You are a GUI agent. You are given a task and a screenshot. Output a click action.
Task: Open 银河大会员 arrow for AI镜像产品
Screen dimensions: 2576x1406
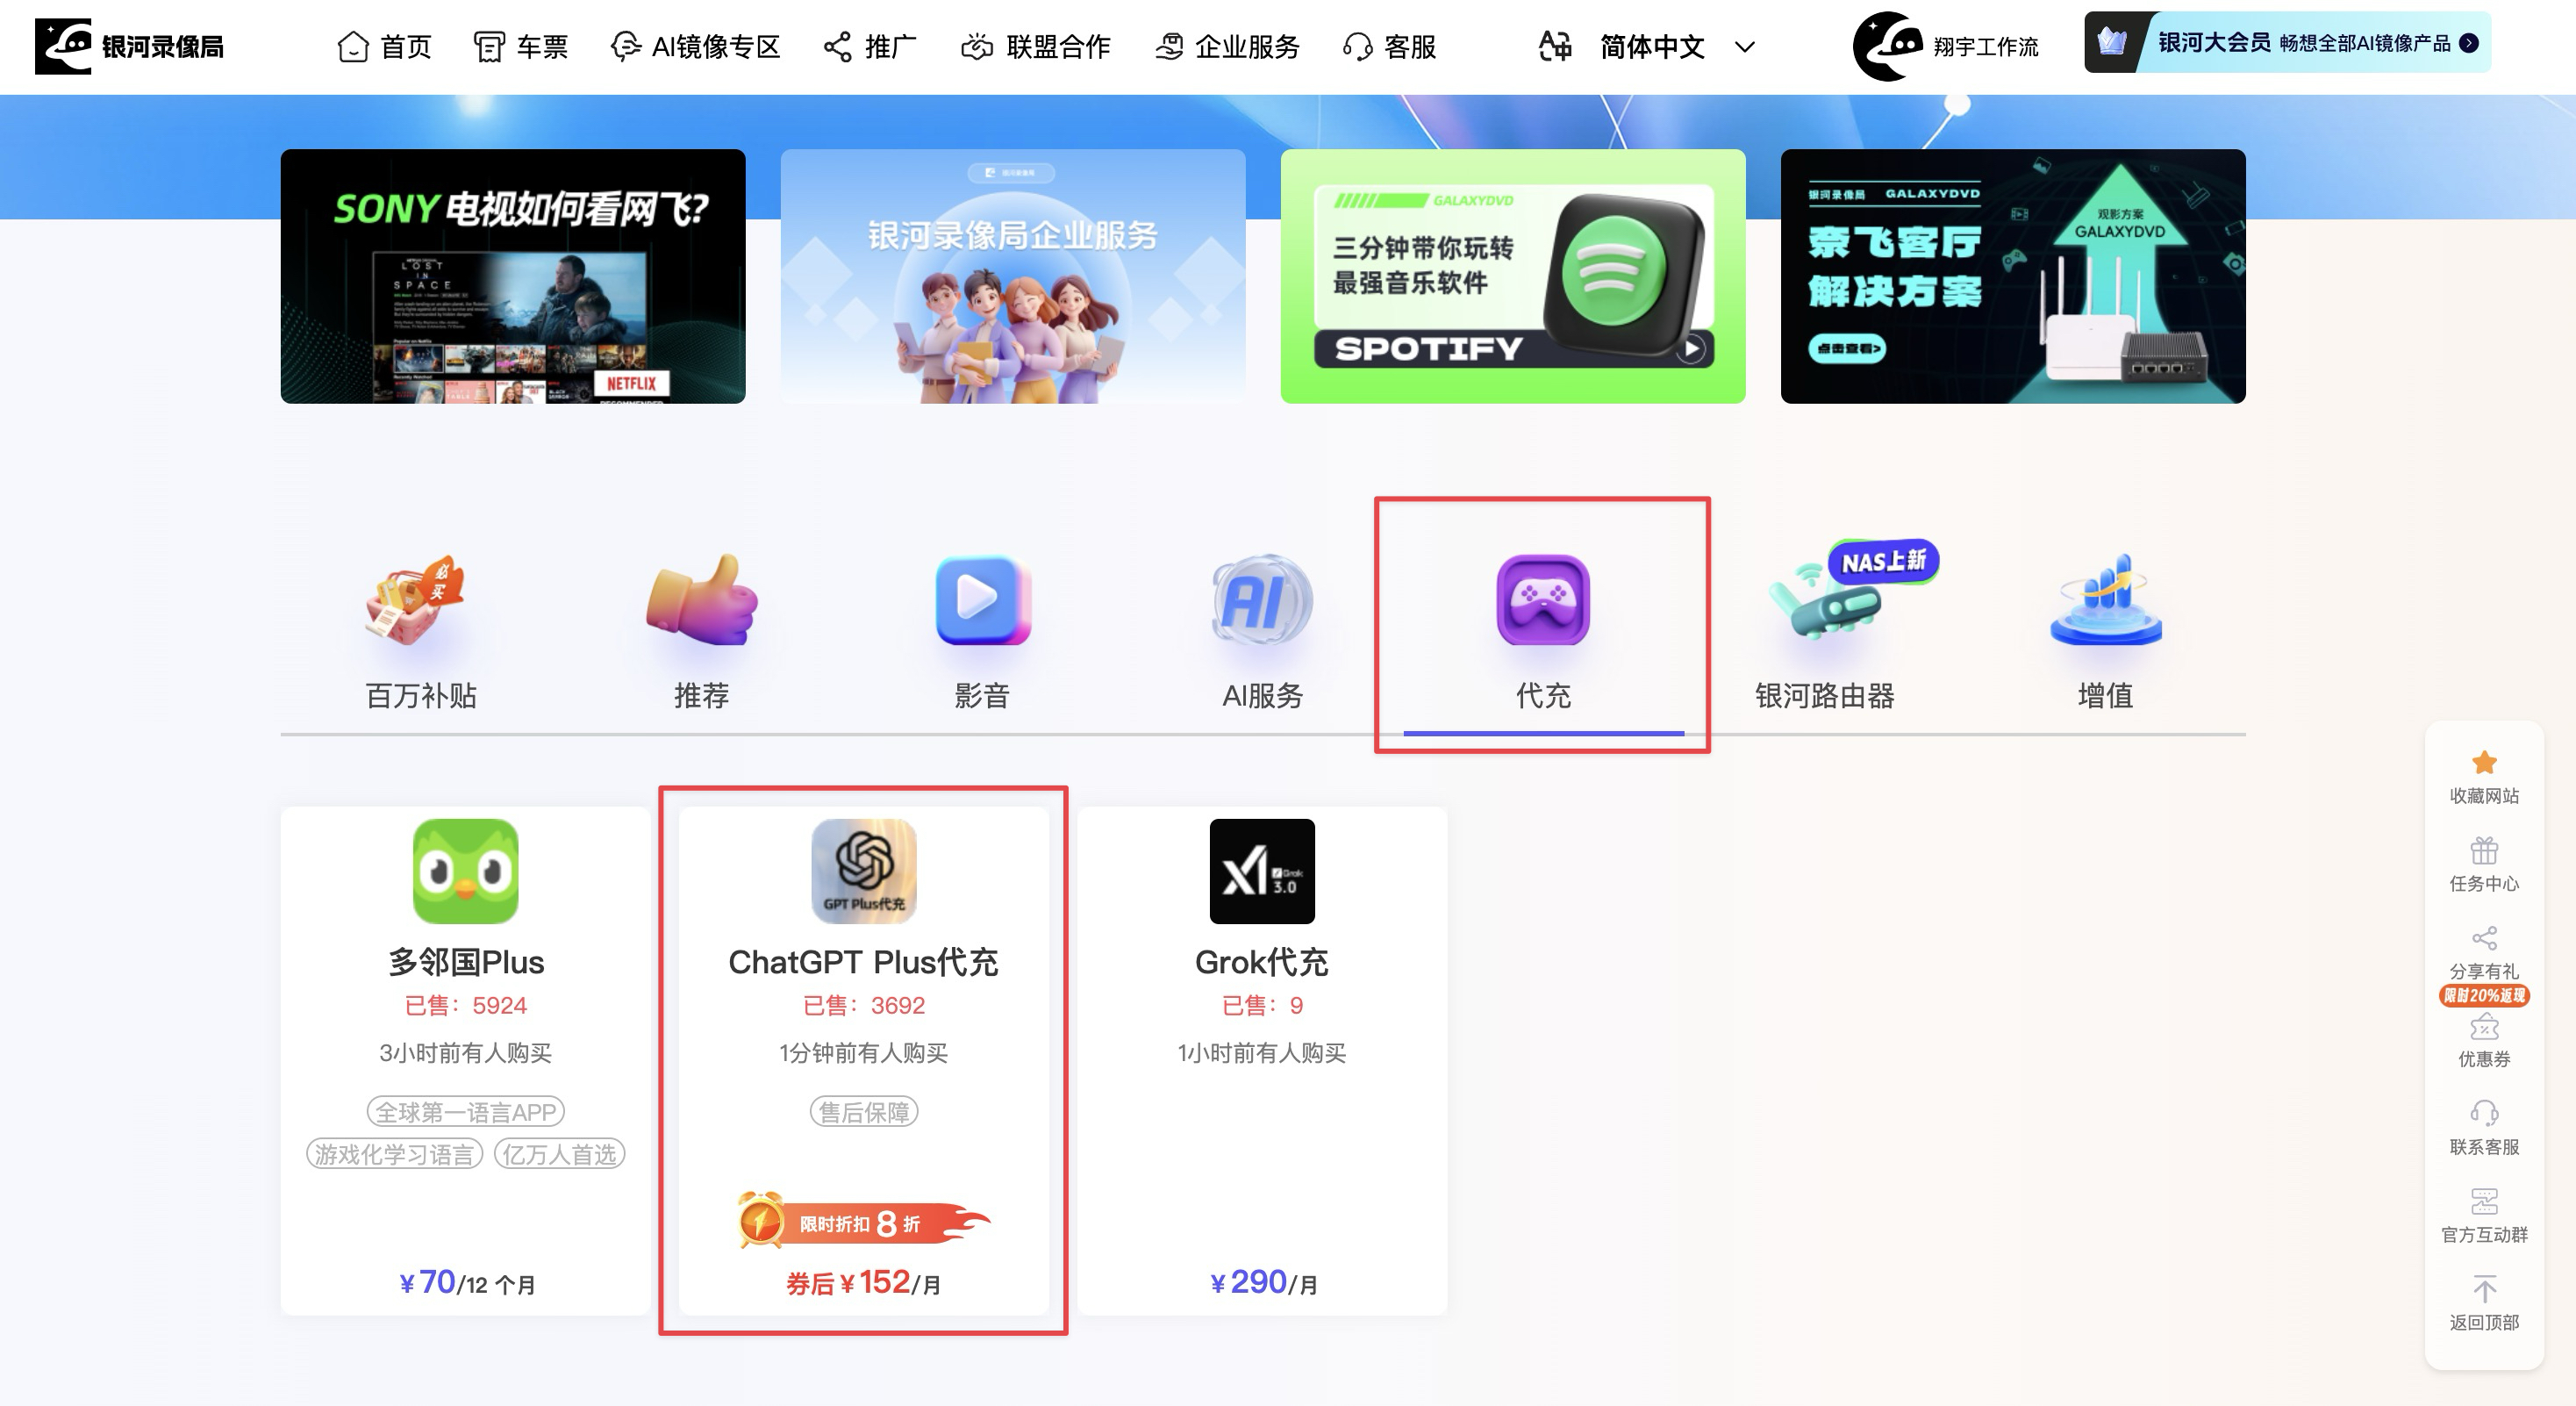point(2470,44)
